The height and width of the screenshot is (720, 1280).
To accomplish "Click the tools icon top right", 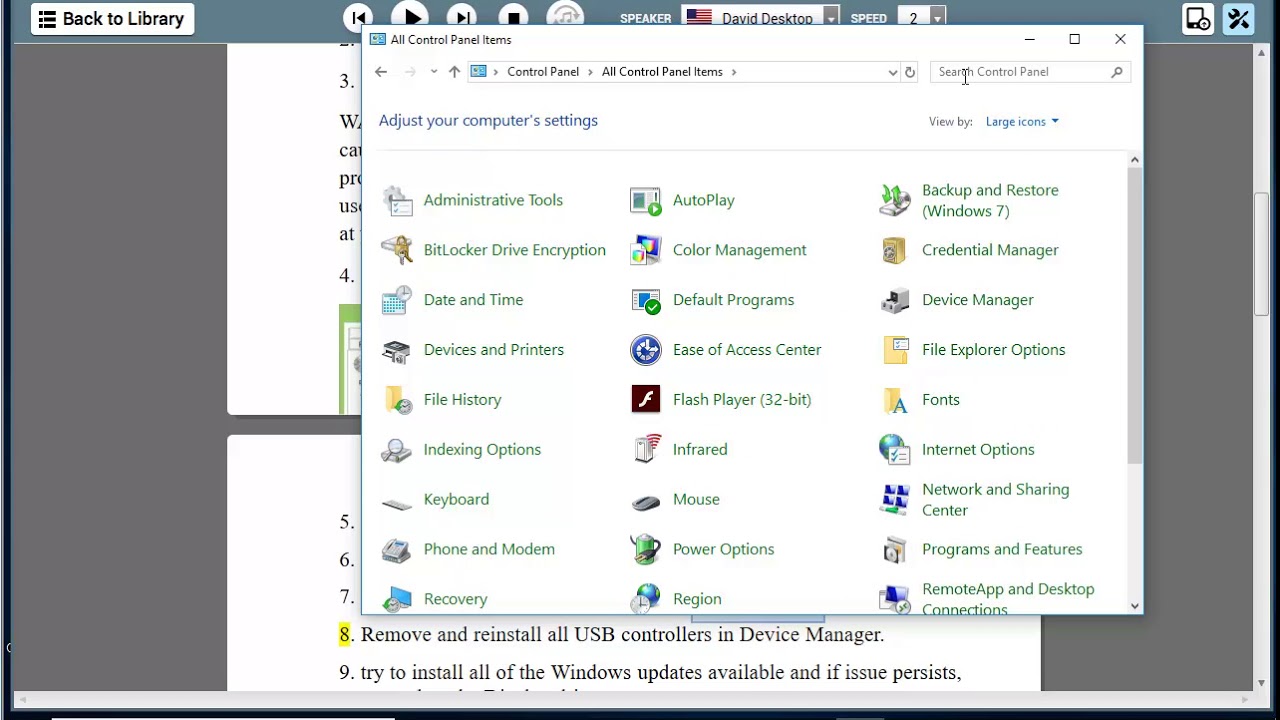I will (x=1238, y=19).
